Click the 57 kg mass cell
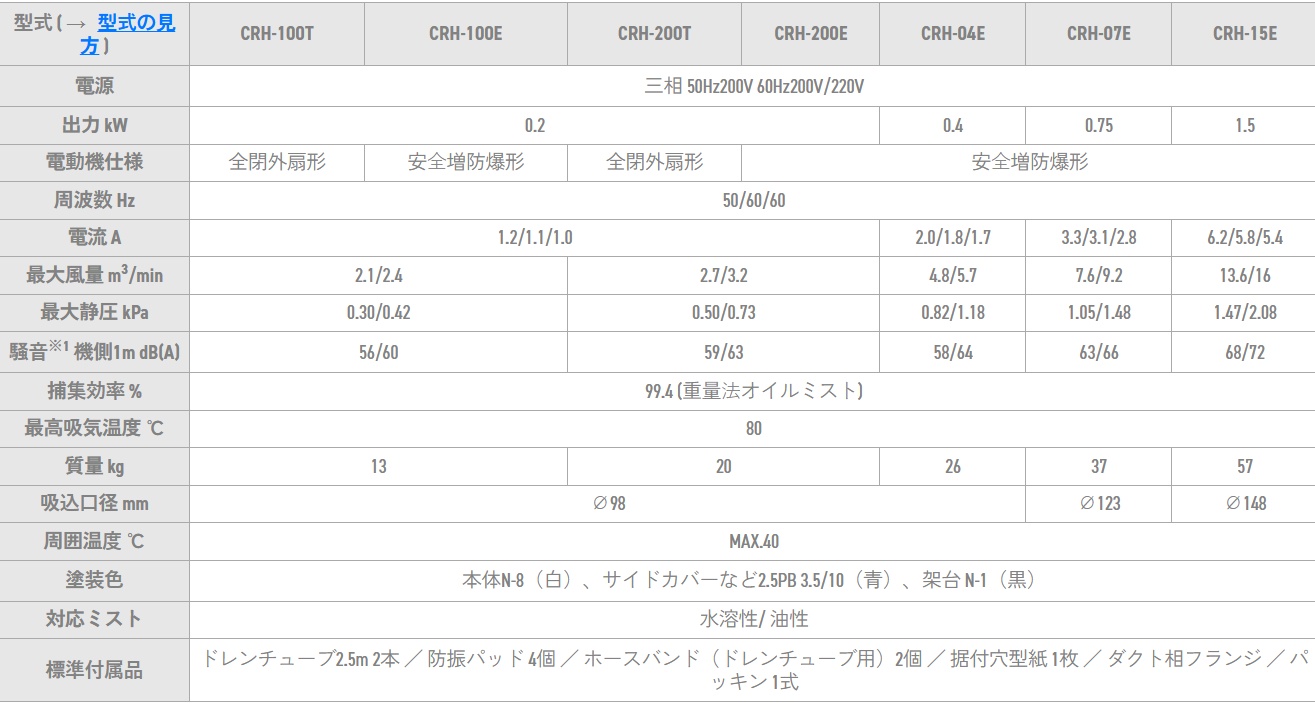The width and height of the screenshot is (1315, 703). 1244,466
